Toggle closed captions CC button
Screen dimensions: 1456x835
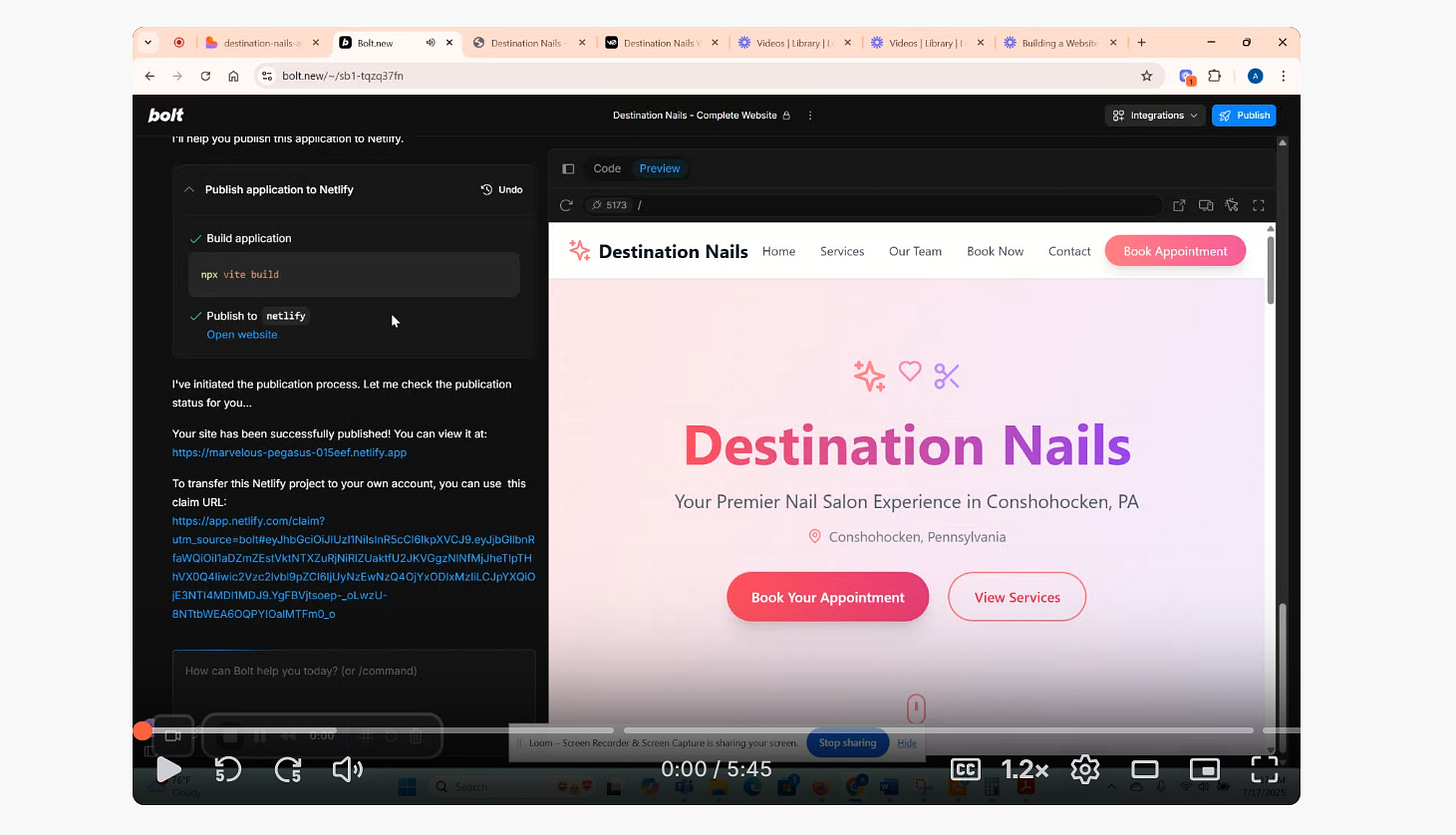(965, 769)
